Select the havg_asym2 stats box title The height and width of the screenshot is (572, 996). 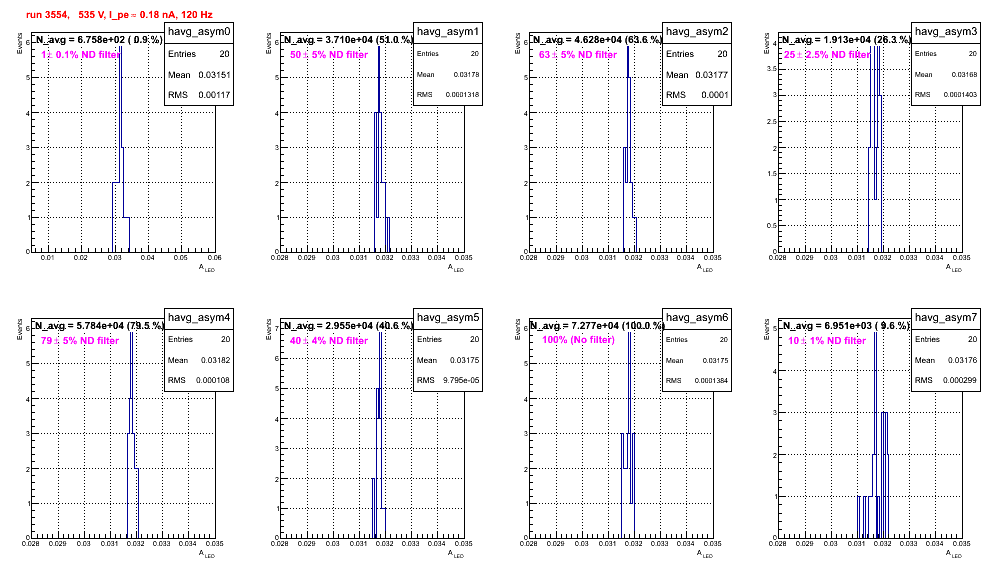coord(697,31)
